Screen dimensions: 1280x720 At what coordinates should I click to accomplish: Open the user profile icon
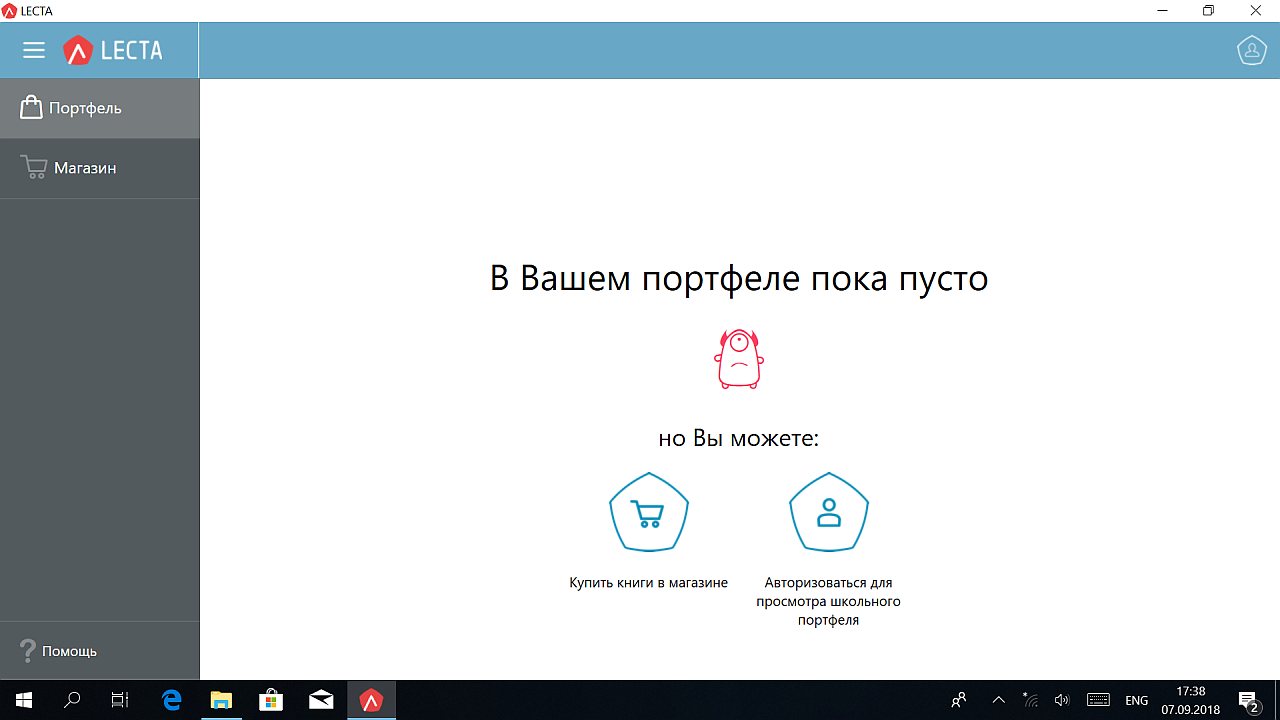1252,50
